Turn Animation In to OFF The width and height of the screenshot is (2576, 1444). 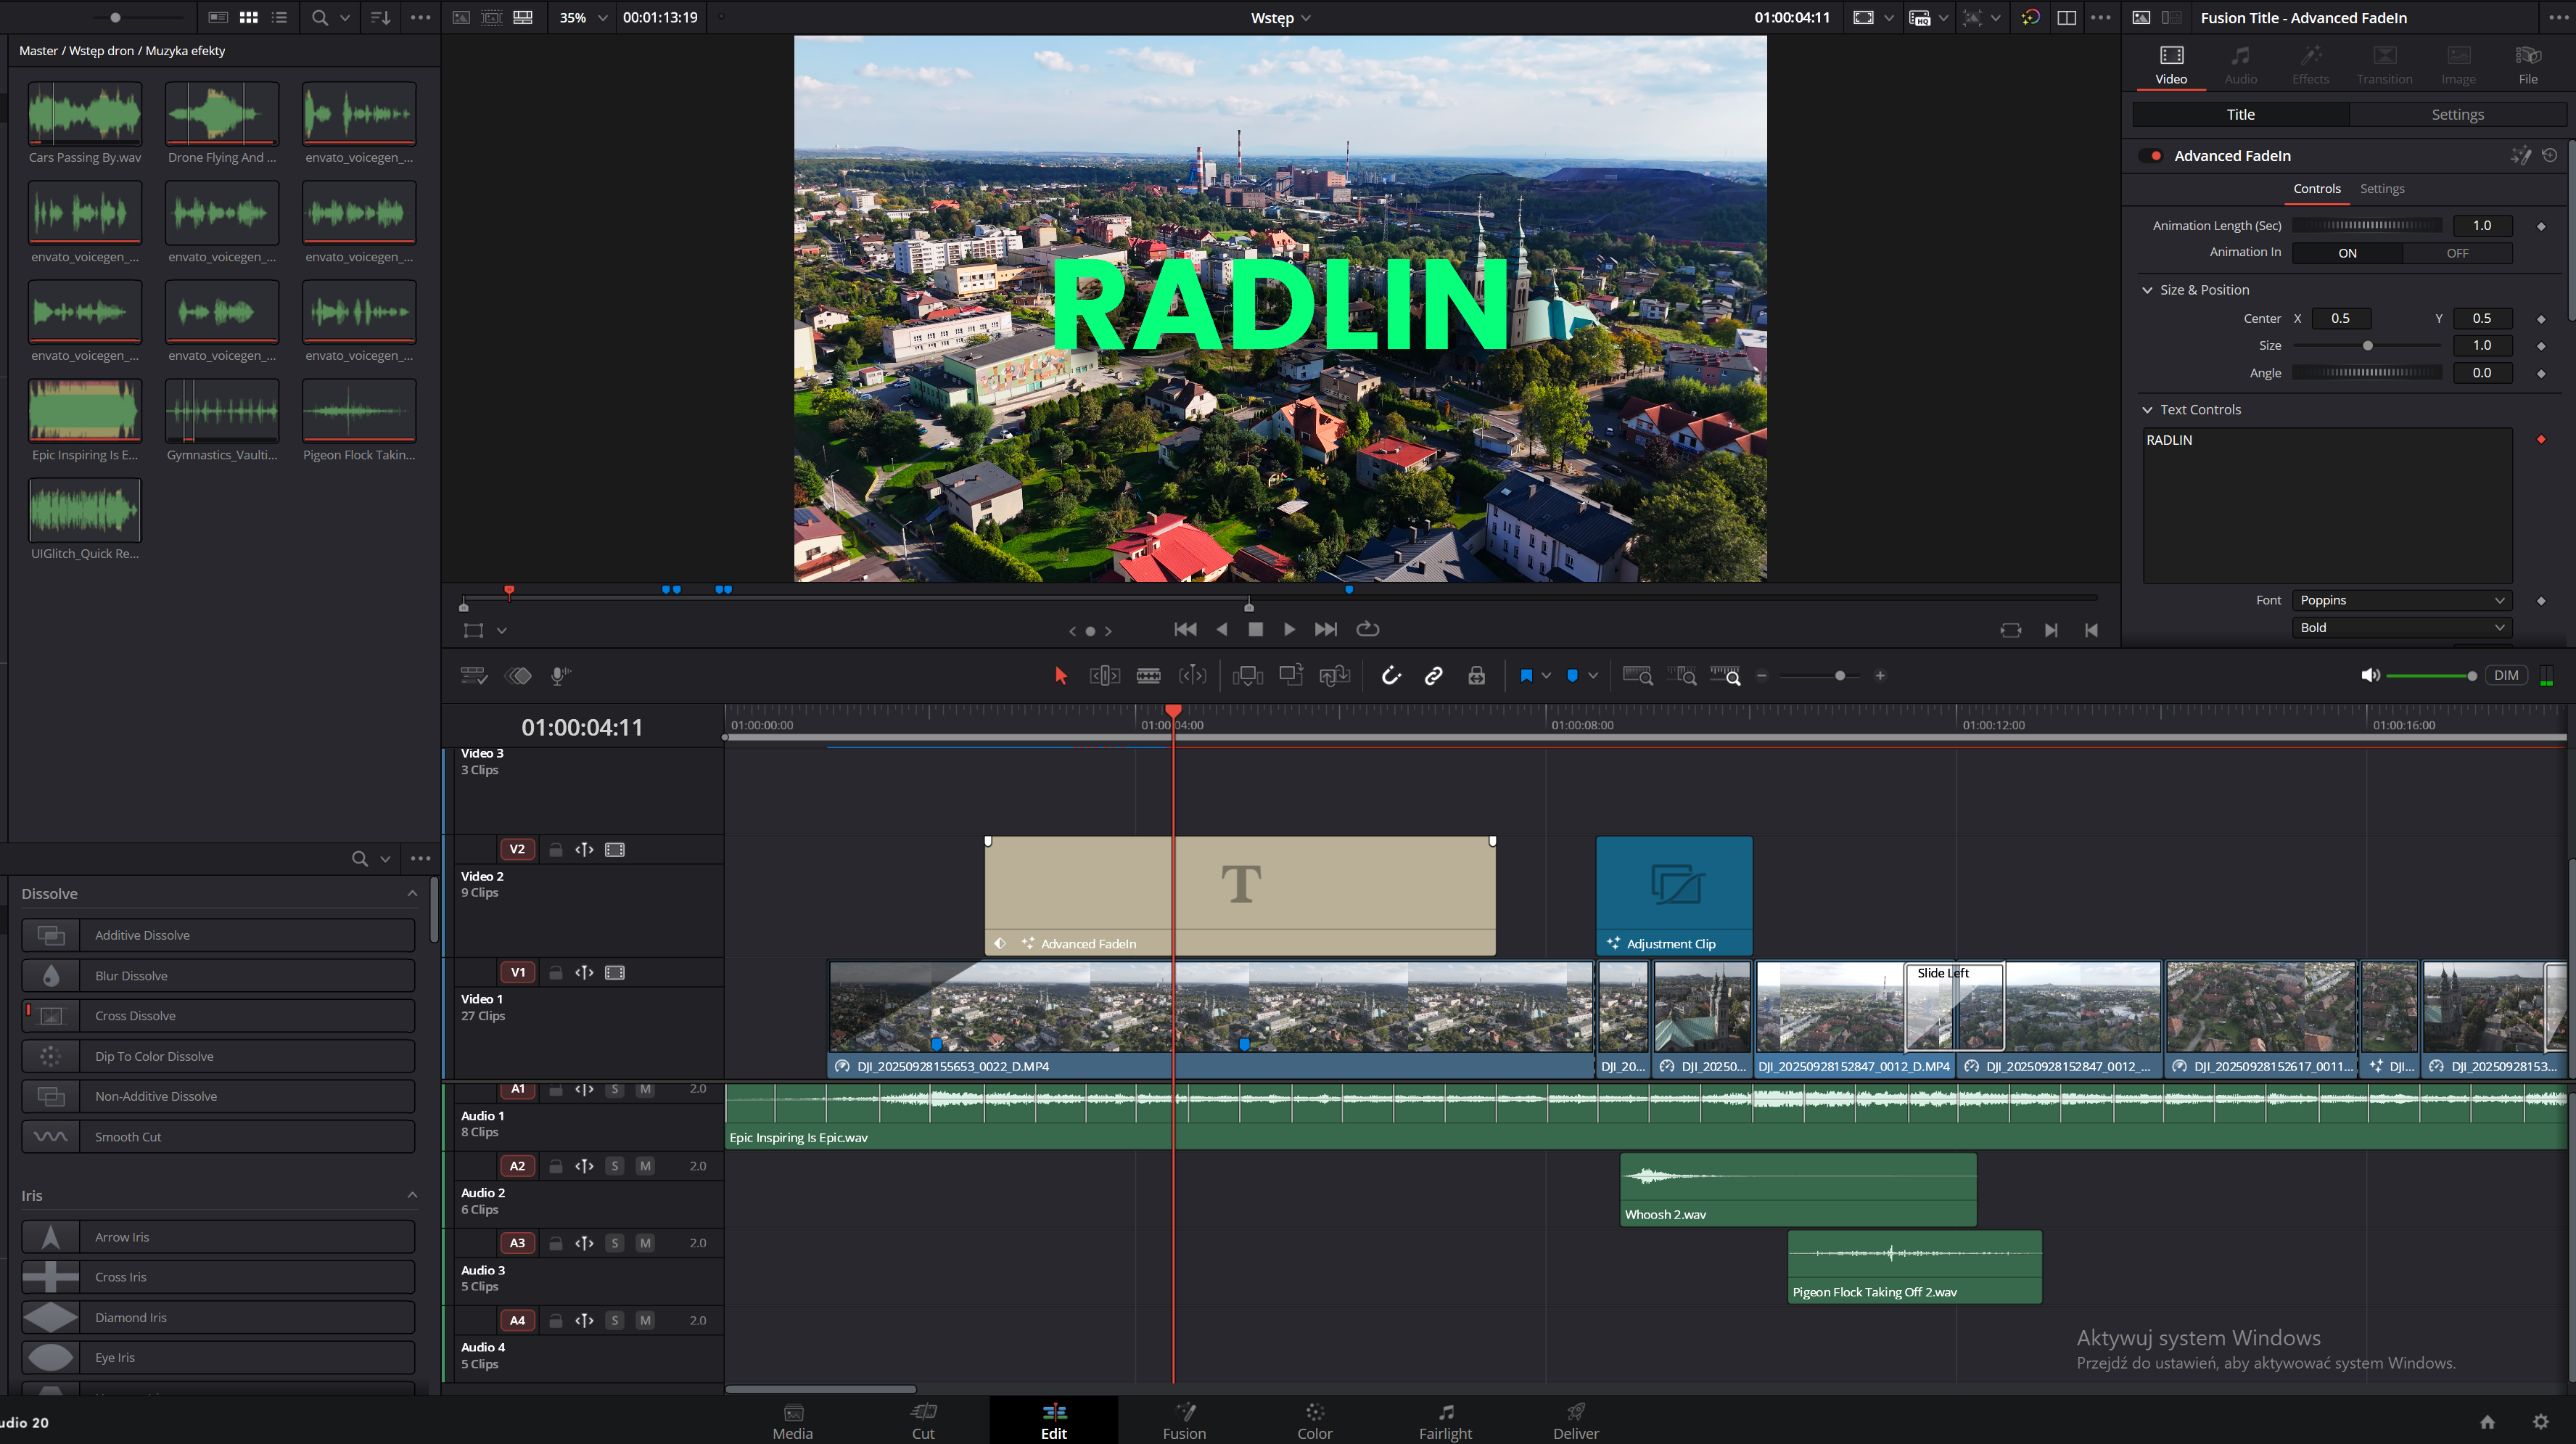2457,253
